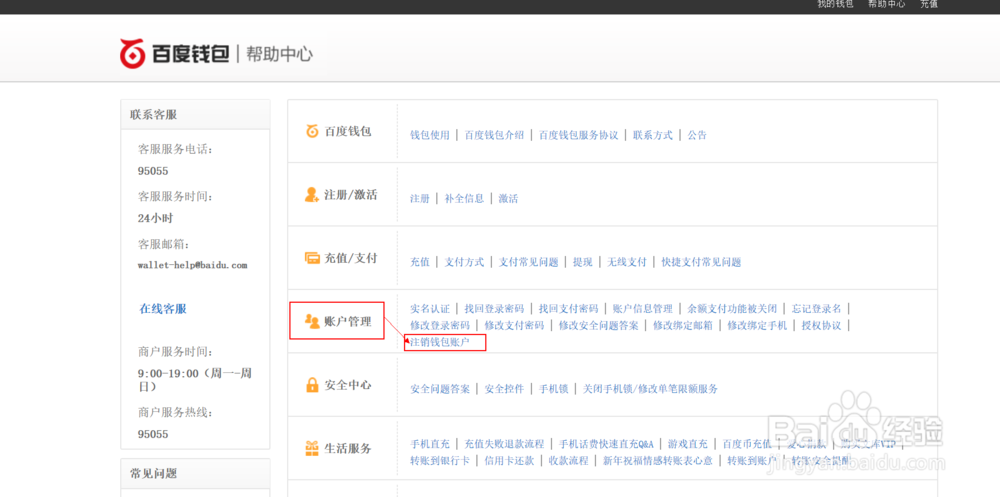Open the 手机直充 link

click(430, 444)
